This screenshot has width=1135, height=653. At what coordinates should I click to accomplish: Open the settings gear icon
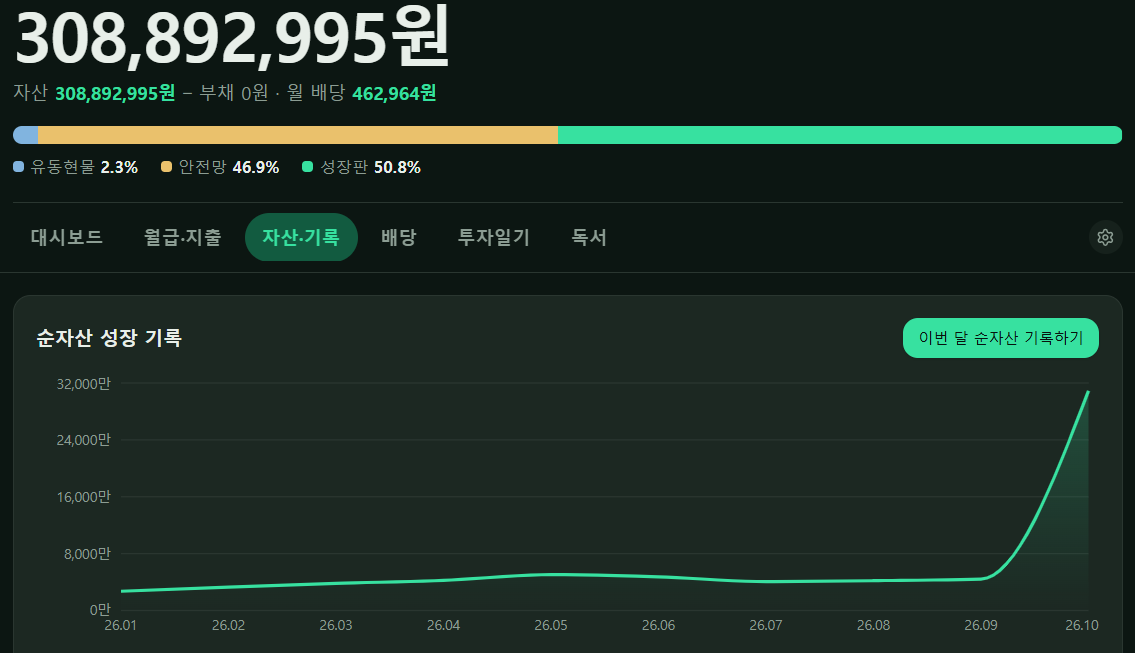coord(1105,237)
